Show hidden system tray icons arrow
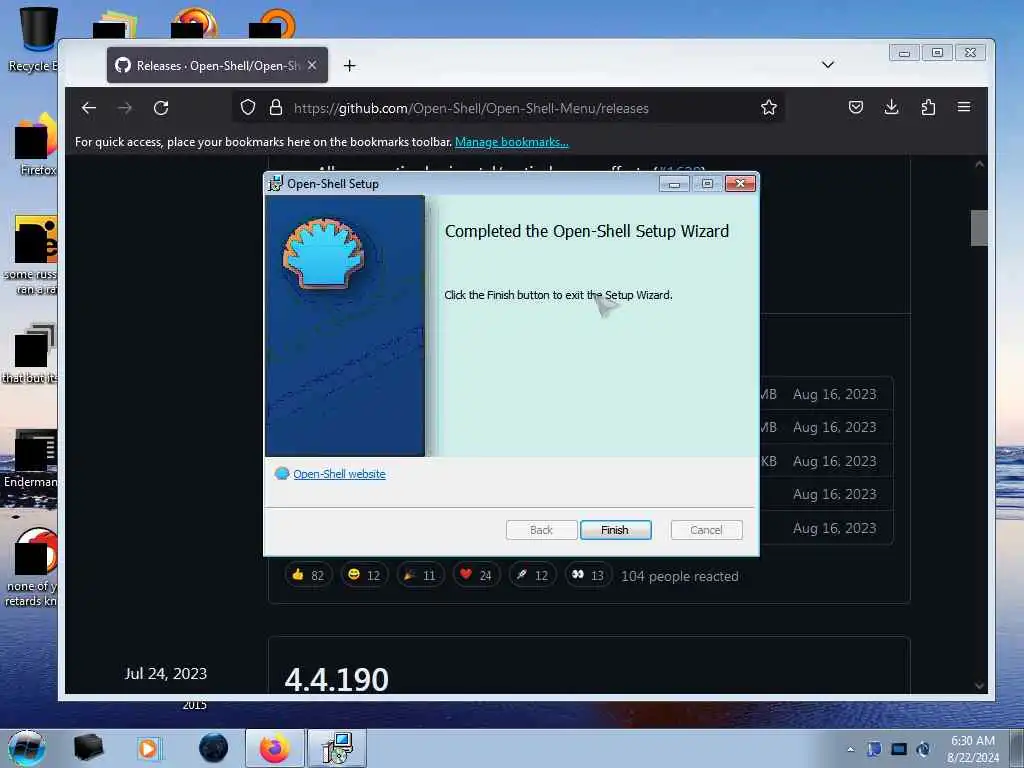This screenshot has width=1024, height=768. click(x=850, y=749)
